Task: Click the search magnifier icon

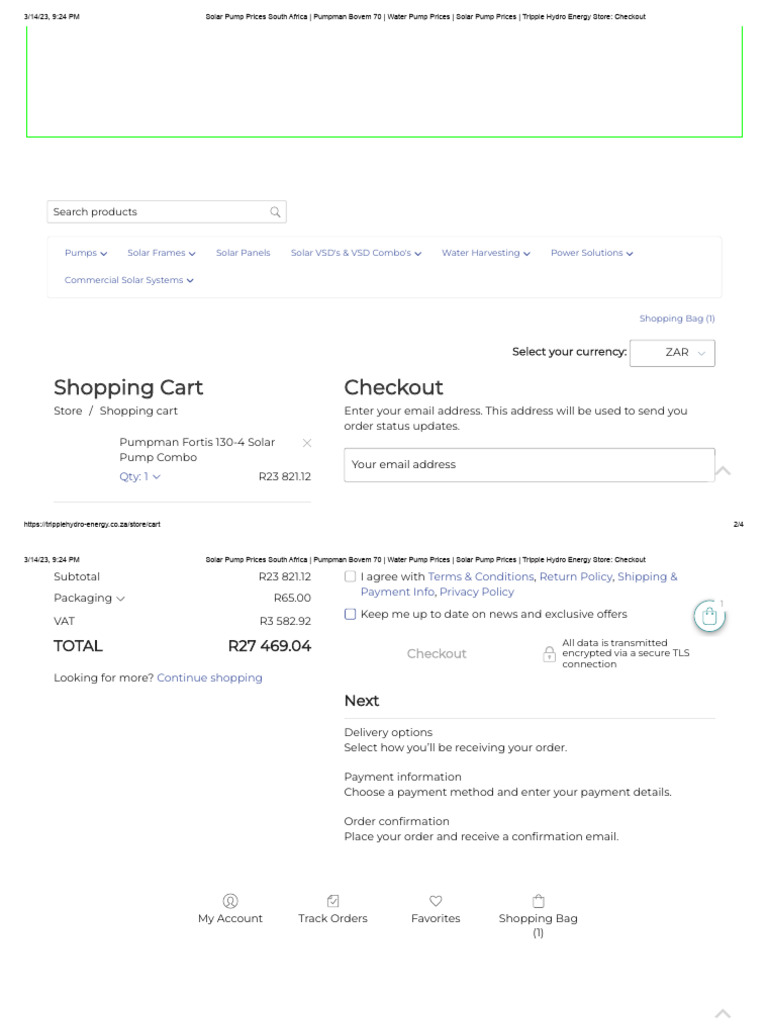Action: tap(275, 212)
